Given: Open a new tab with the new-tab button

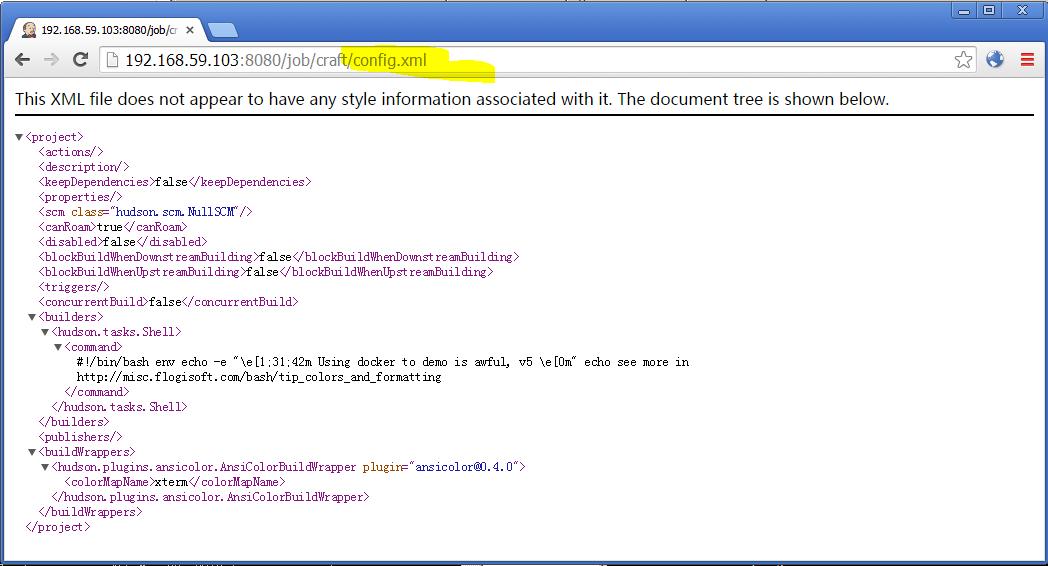Looking at the screenshot, I should click(222, 30).
